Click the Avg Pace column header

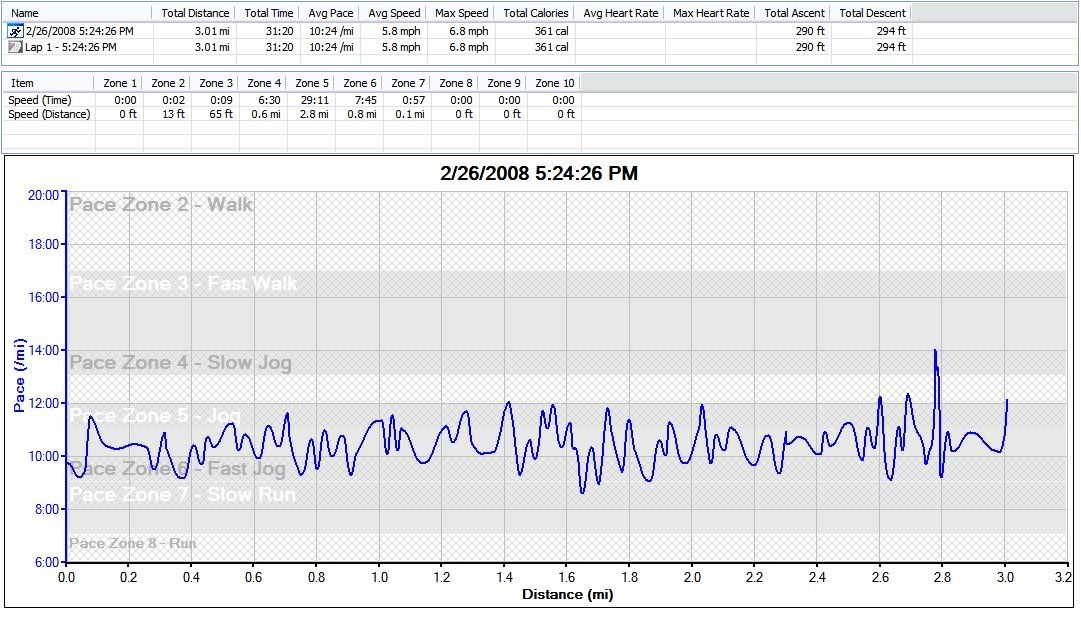pos(330,13)
